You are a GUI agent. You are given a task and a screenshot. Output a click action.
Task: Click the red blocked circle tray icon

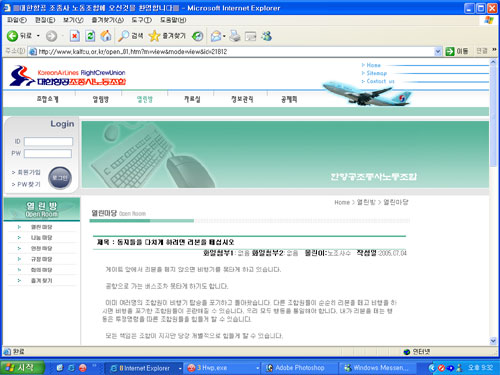[441, 368]
